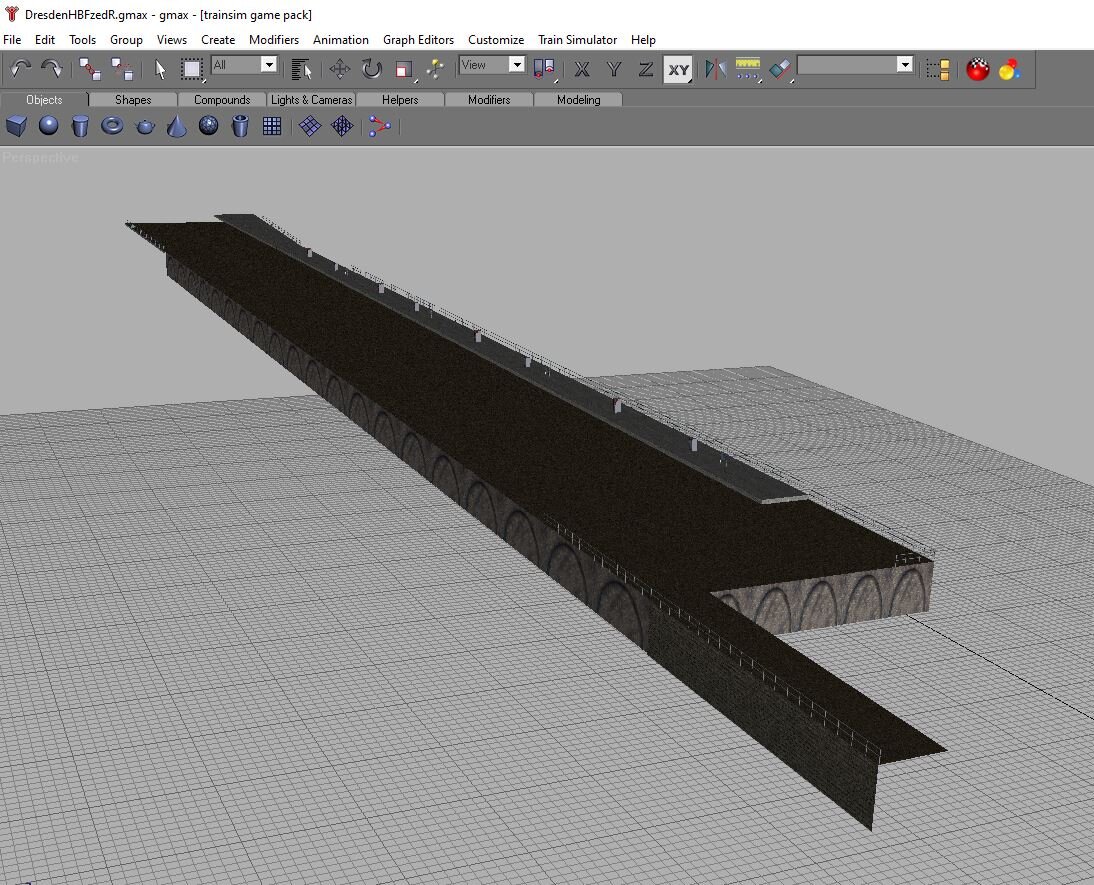Open the Views menu
1094x885 pixels.
(172, 40)
